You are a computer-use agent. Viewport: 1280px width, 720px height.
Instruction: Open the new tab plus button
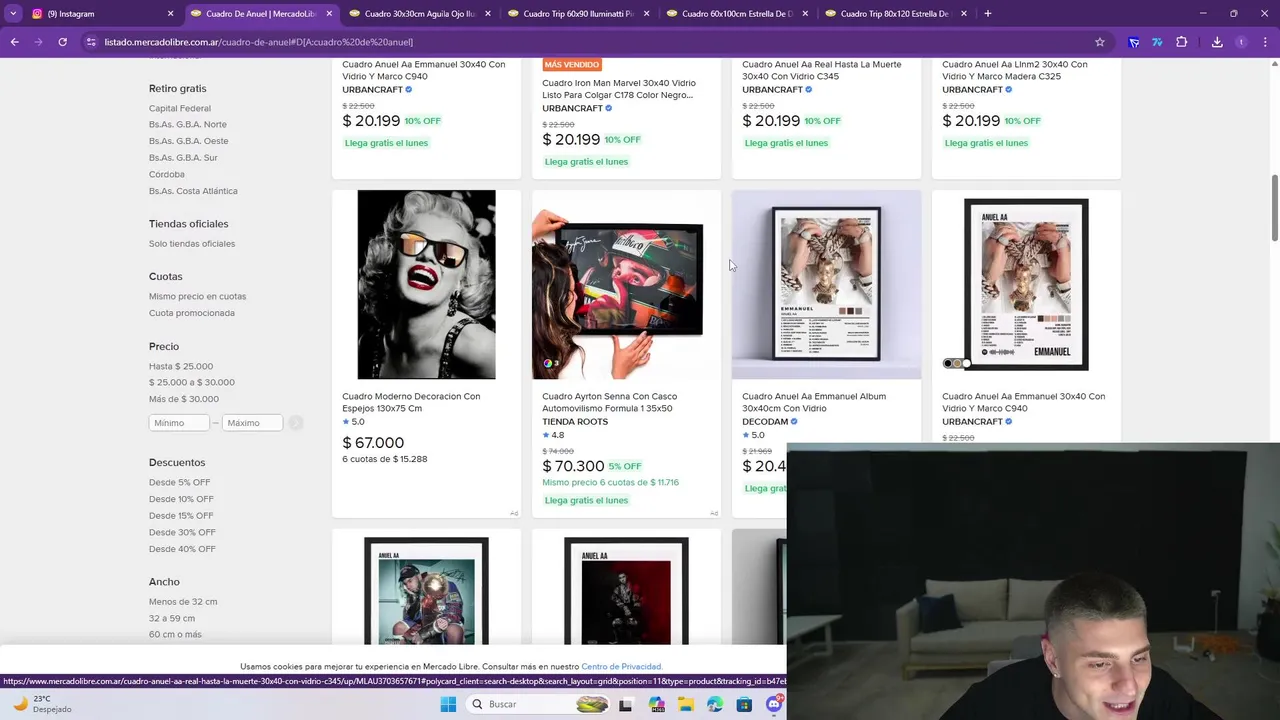tap(987, 14)
